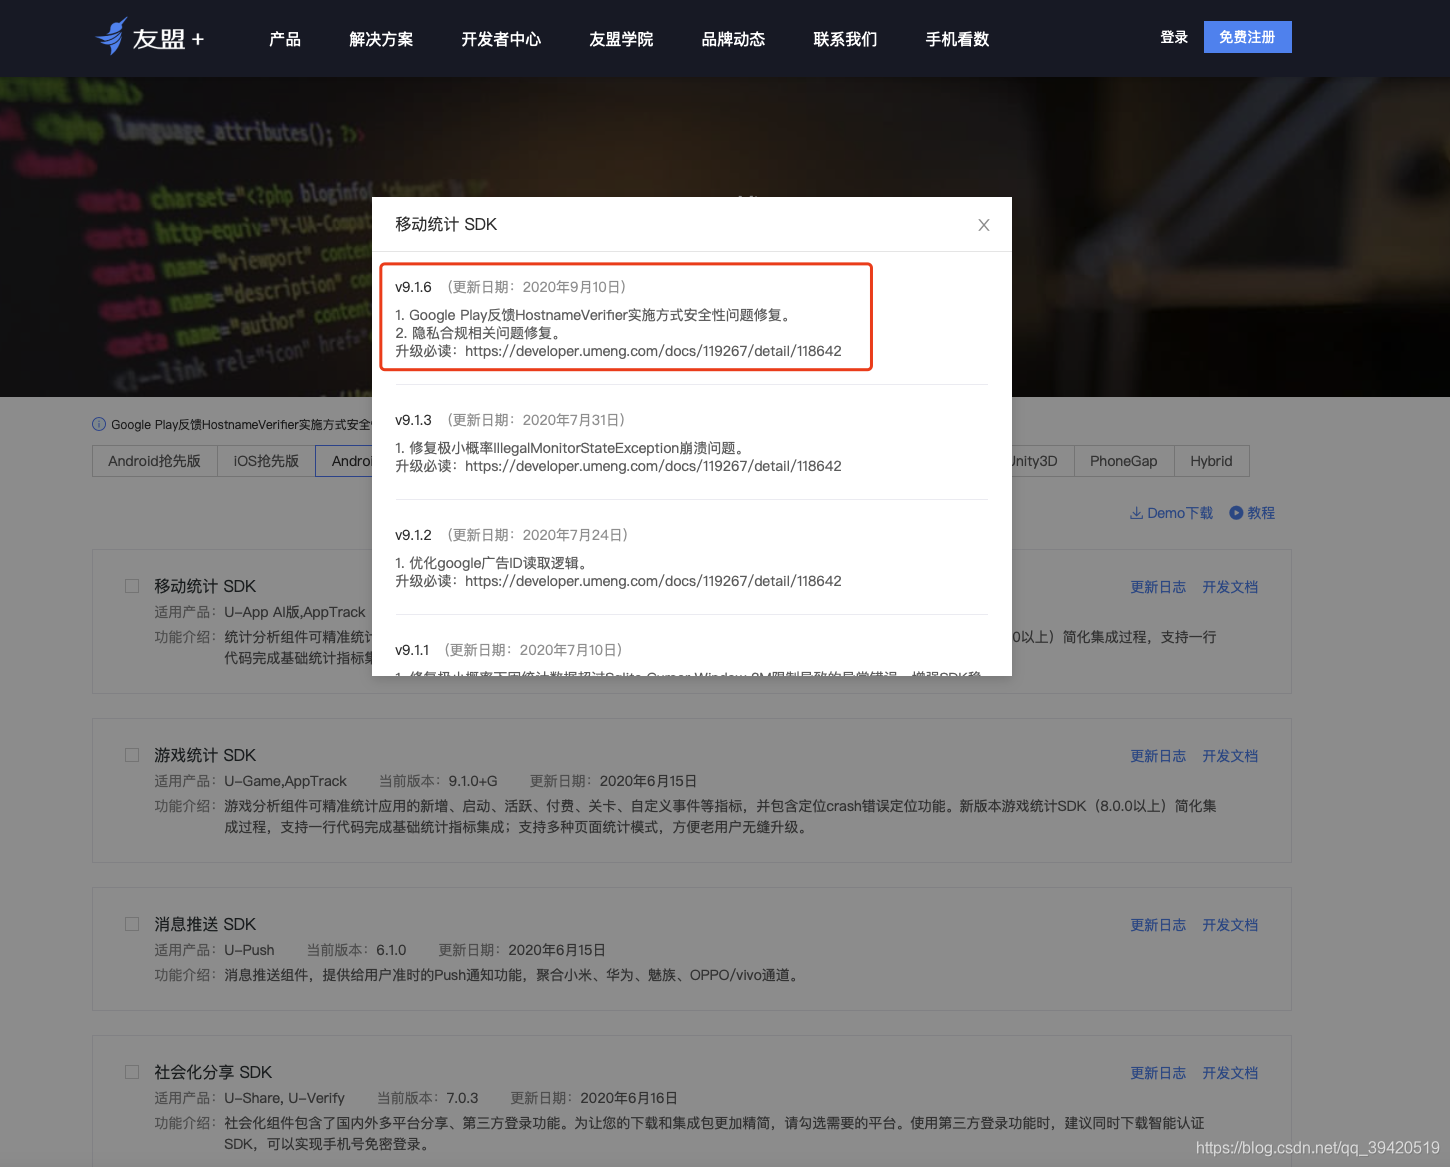
Task: Open 品牌动态 in navigation bar
Action: pos(733,39)
